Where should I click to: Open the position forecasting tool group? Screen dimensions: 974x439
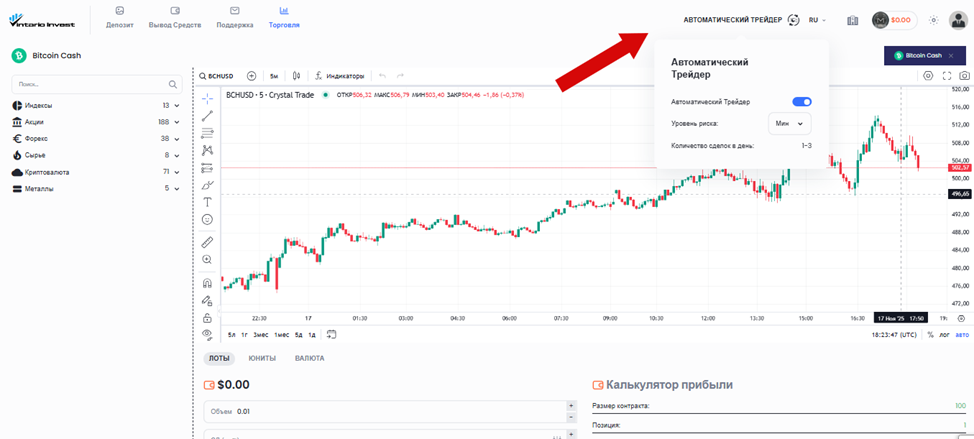207,168
